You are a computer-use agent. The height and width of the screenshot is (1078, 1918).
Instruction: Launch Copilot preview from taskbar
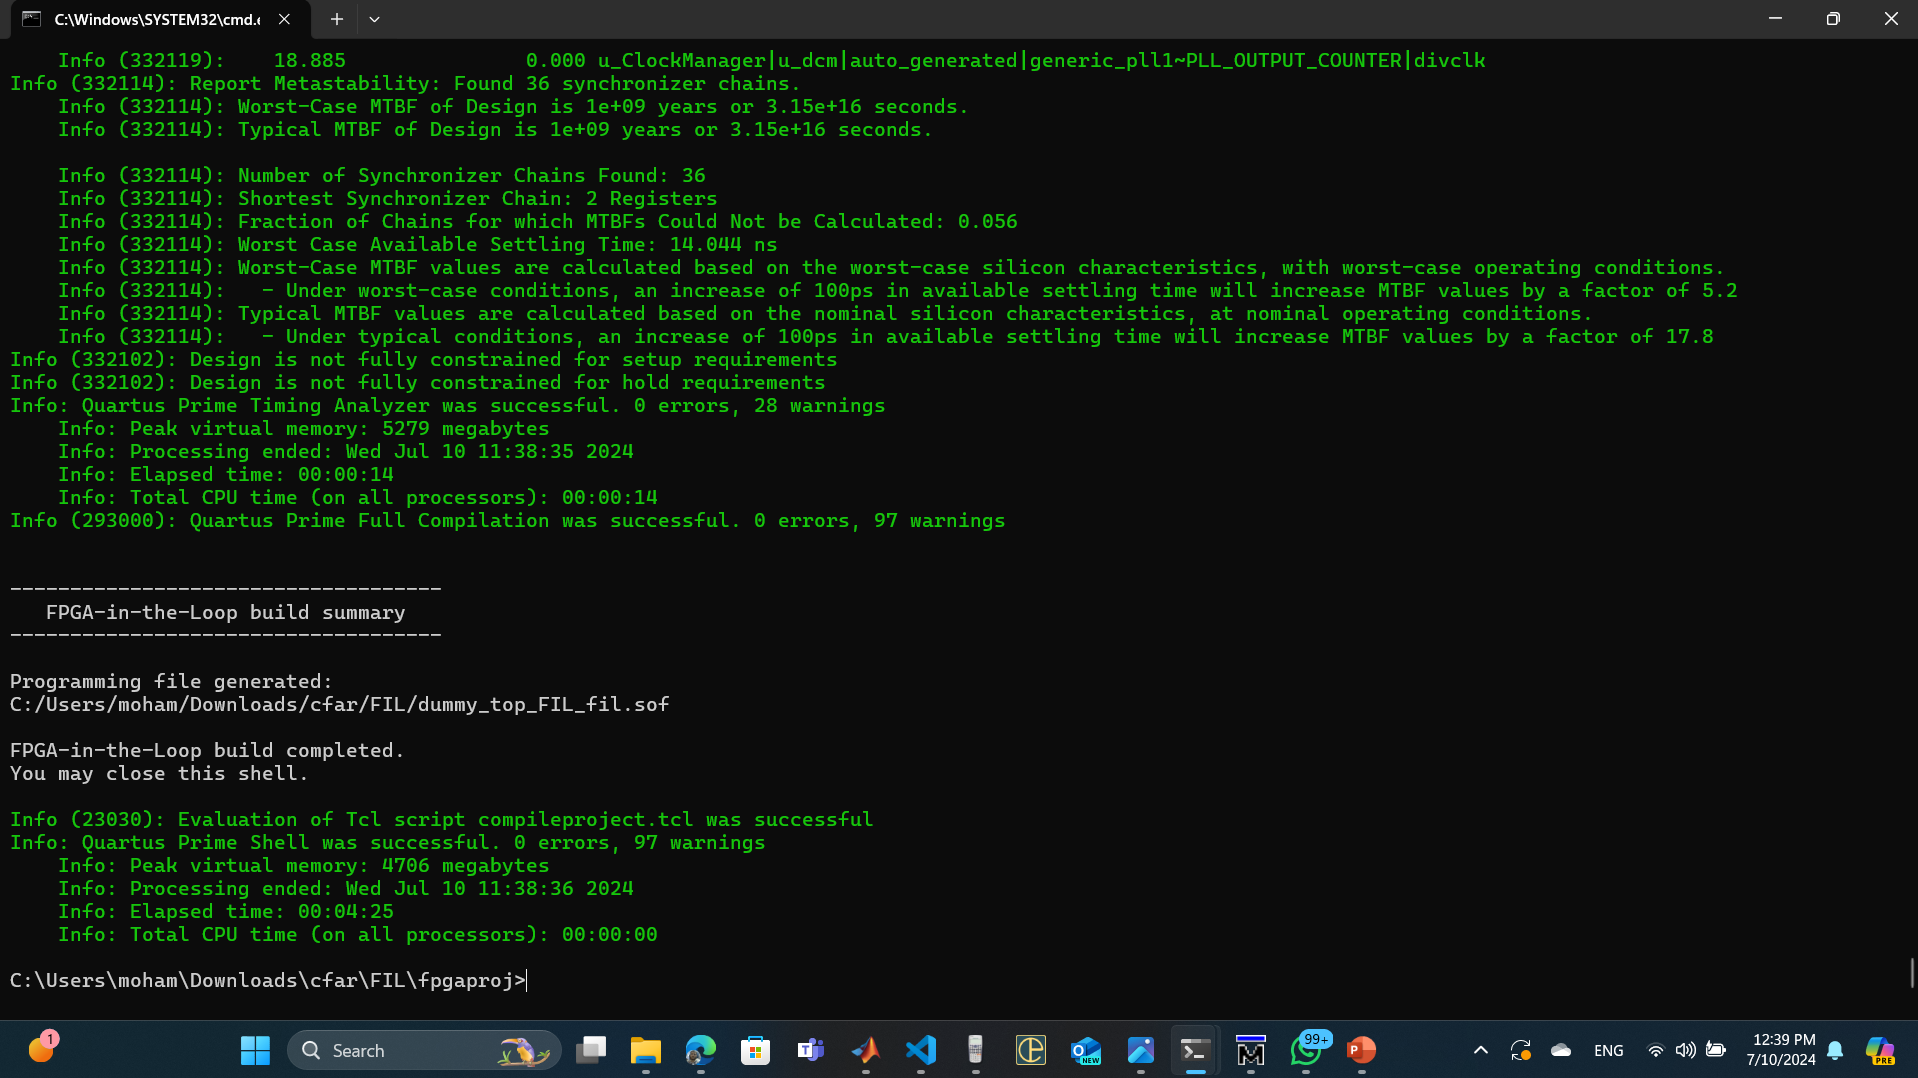tap(1880, 1050)
